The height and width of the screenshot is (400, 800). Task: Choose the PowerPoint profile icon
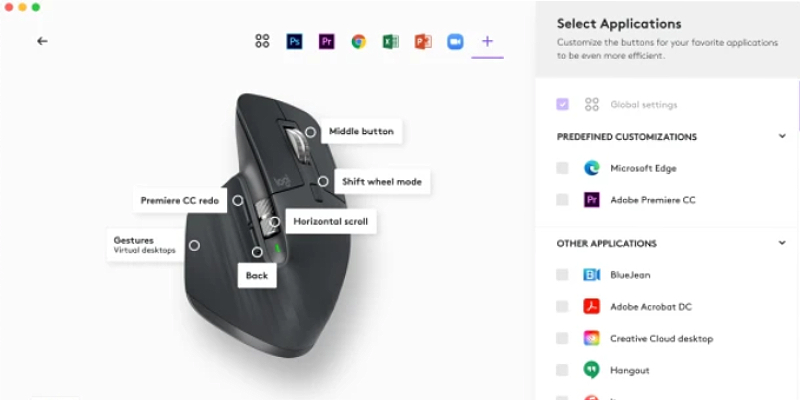click(x=423, y=41)
